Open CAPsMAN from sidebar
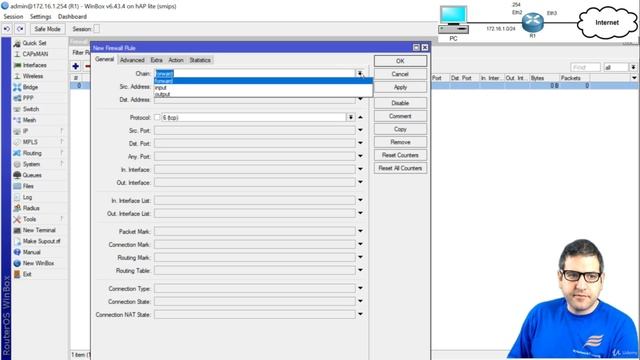This screenshot has height=360, width=640. pyautogui.click(x=35, y=54)
